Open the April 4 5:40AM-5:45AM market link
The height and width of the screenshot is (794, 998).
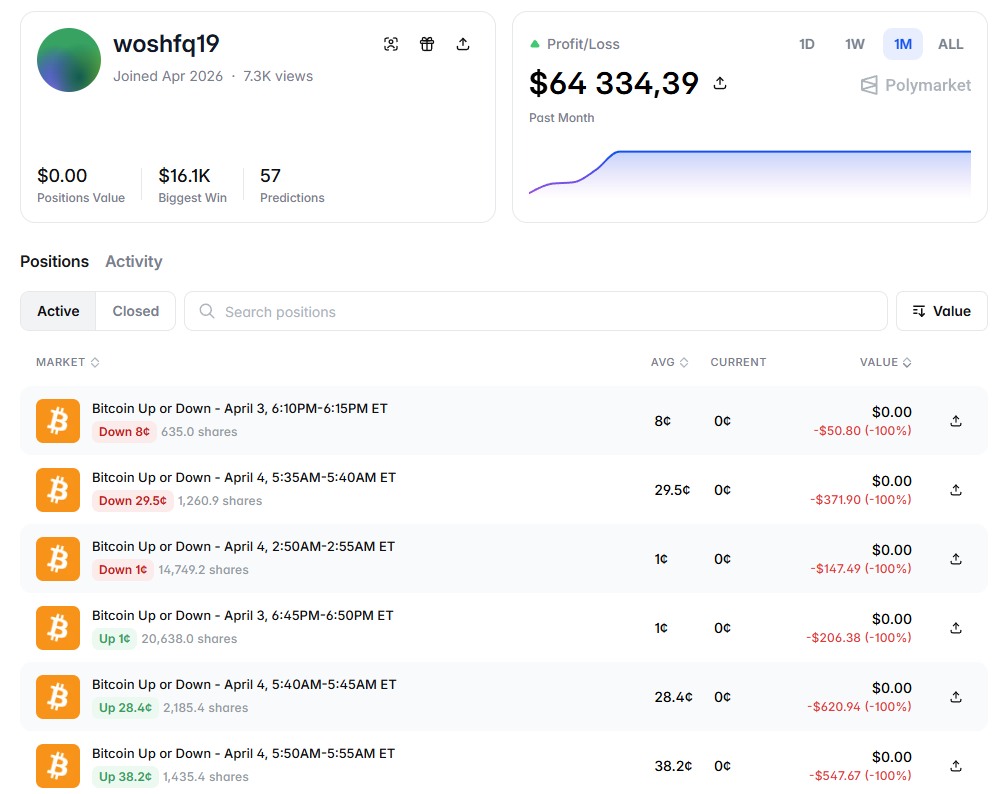coord(244,685)
